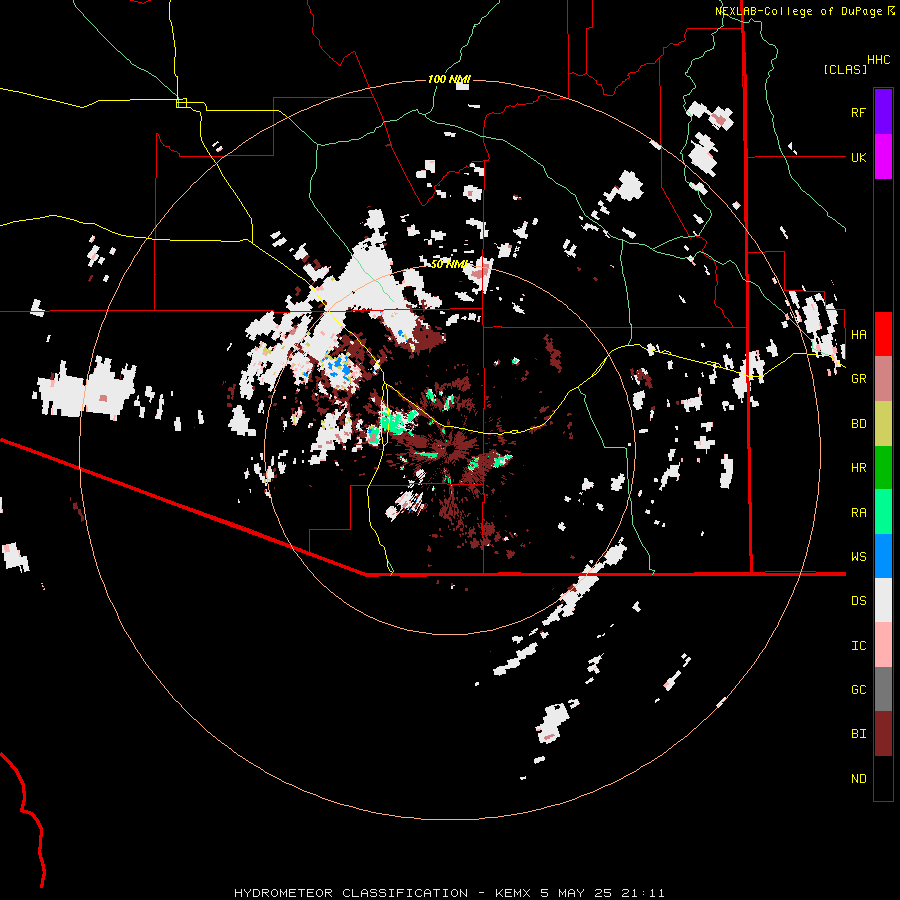Click the Hydrometeor Classification KEMX title text
Viewport: 900px width, 900px height.
(449, 893)
